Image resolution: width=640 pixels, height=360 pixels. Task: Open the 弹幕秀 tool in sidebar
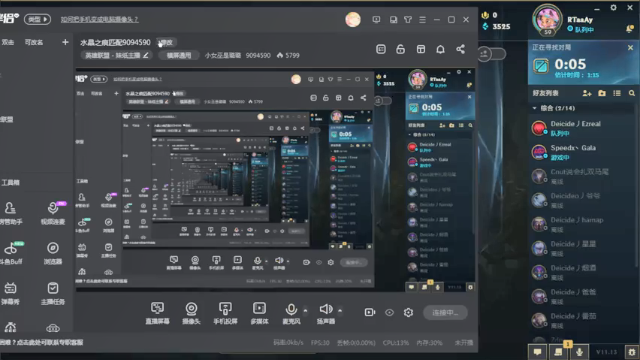pyautogui.click(x=10, y=293)
